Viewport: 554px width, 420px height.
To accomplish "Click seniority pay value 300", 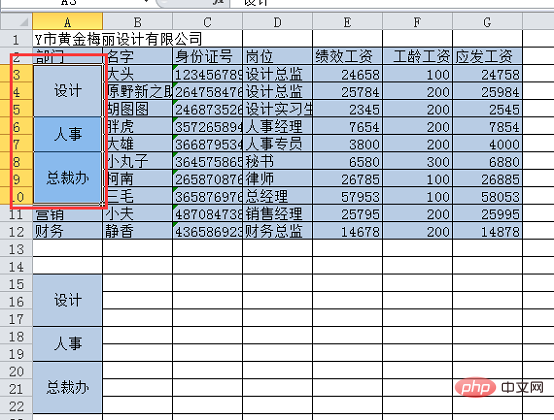I will 417,161.
